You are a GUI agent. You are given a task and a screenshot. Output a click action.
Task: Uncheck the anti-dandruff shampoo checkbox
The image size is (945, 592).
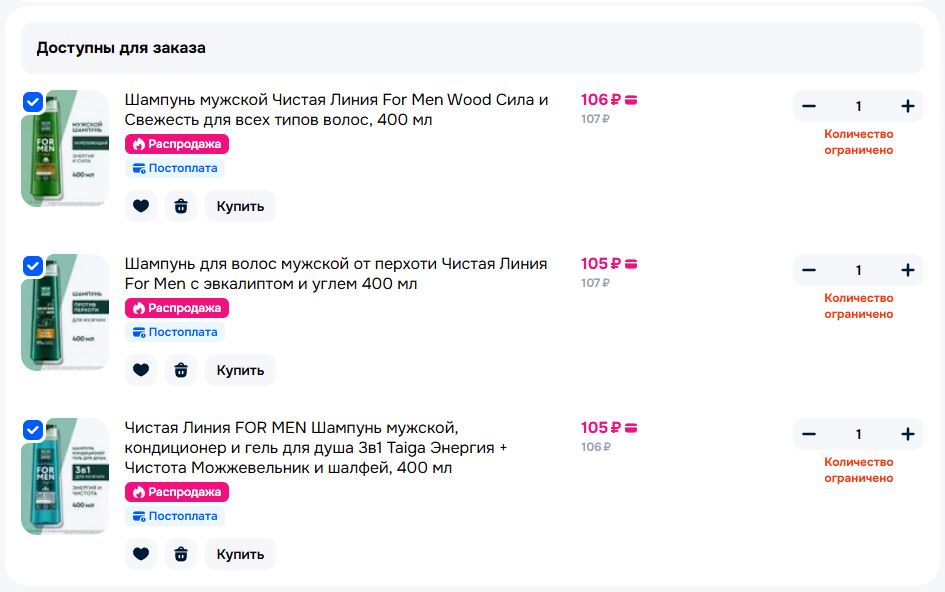(33, 266)
